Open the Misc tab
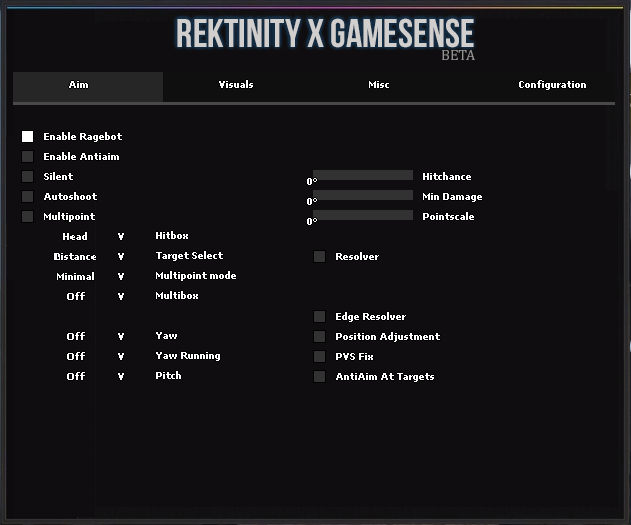Viewport: 631px width, 525px height. [379, 85]
